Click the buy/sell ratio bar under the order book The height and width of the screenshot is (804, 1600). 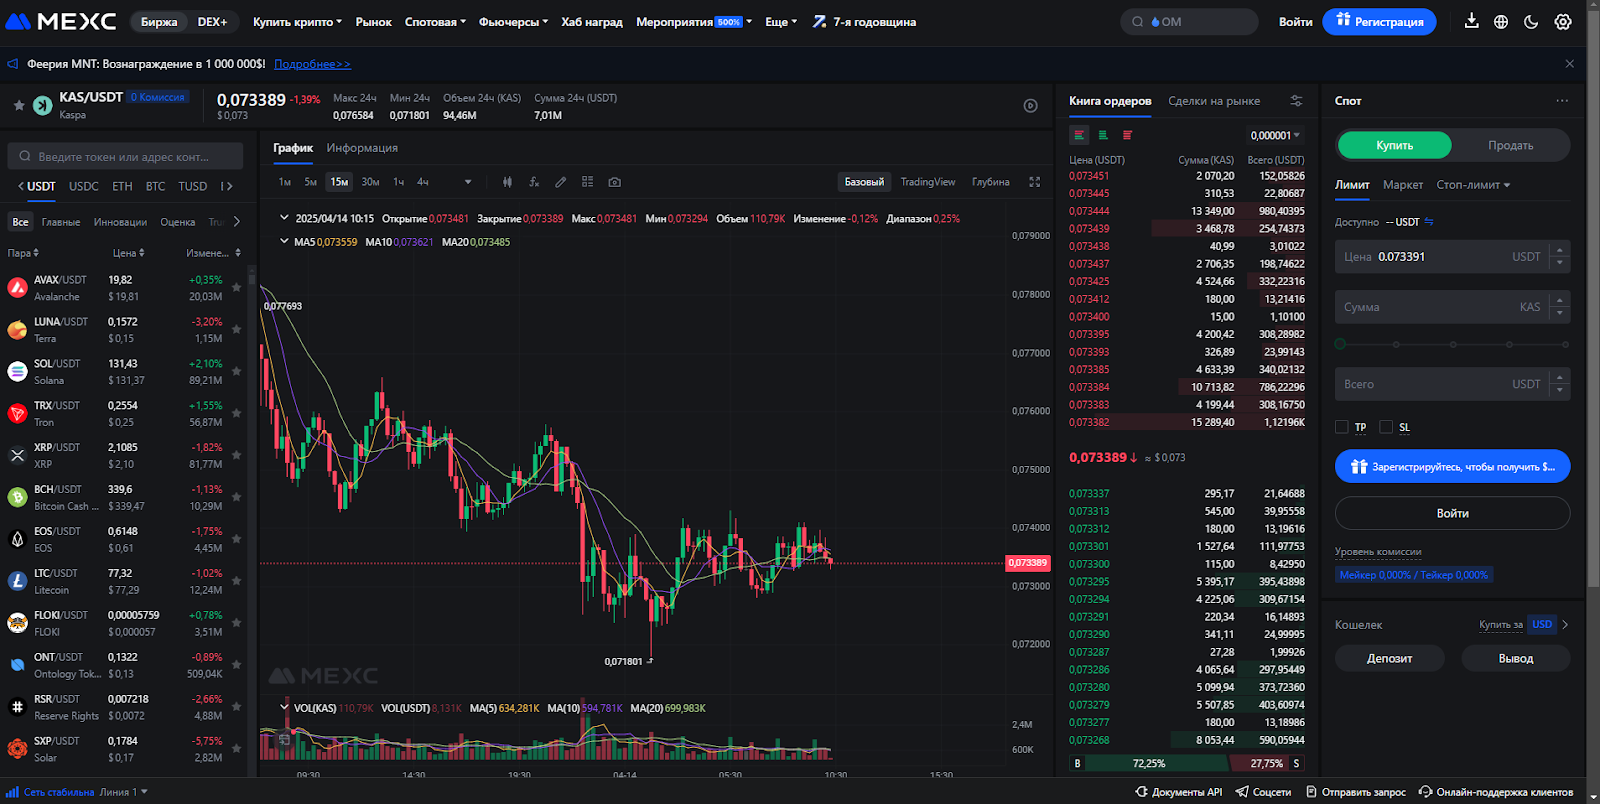1187,763
